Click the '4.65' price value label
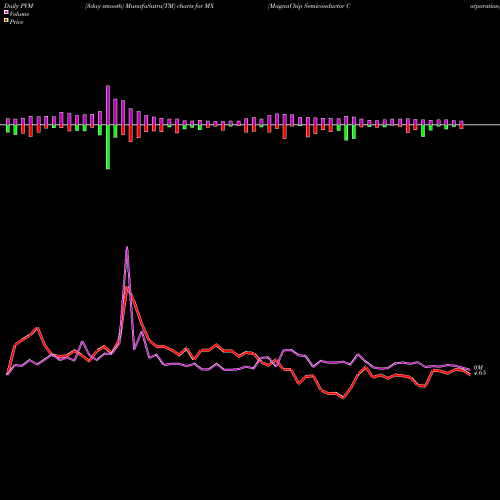The width and height of the screenshot is (500, 500). click(480, 373)
